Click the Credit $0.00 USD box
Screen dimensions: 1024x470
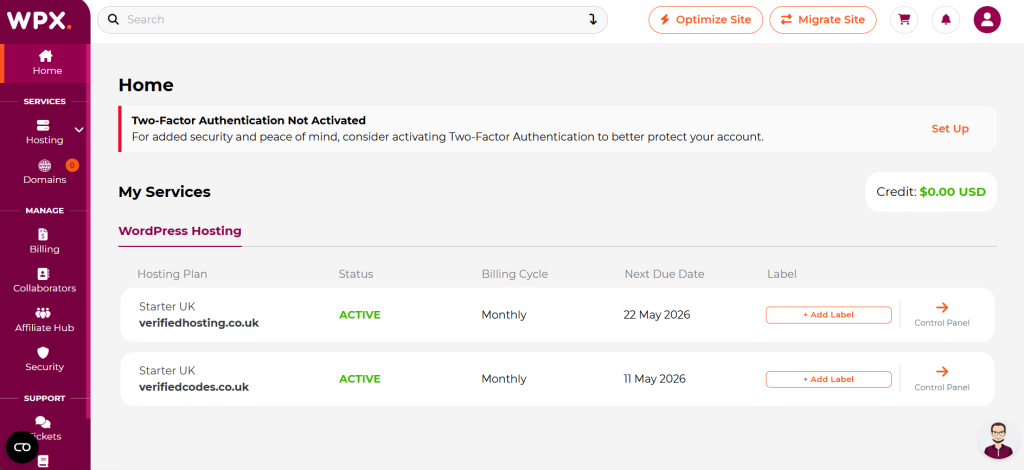tap(931, 192)
